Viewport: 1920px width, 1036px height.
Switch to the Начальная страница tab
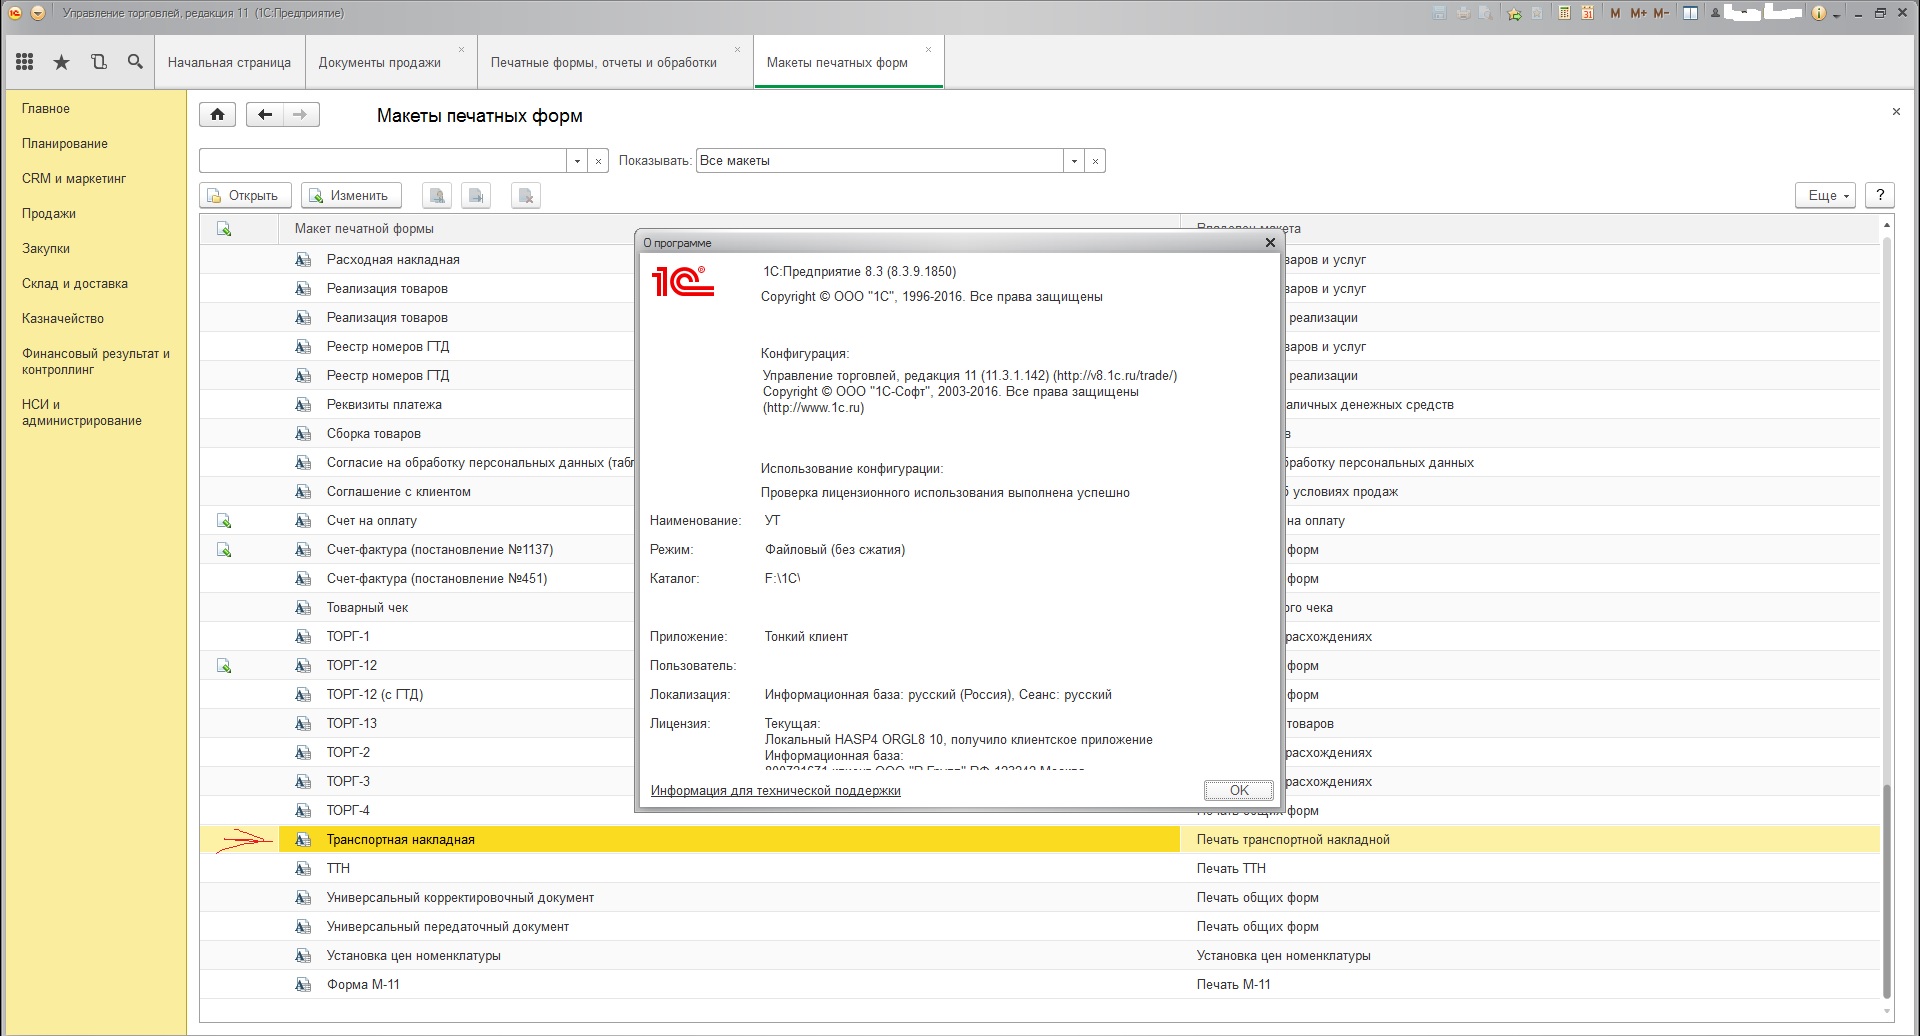pyautogui.click(x=229, y=62)
